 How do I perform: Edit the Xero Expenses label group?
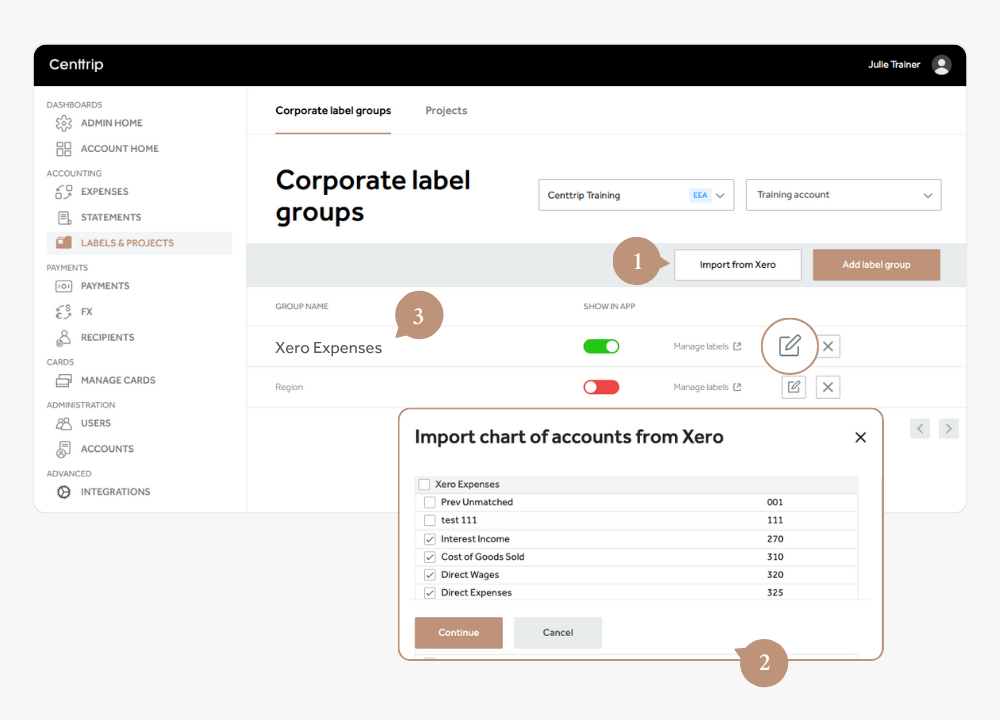790,346
